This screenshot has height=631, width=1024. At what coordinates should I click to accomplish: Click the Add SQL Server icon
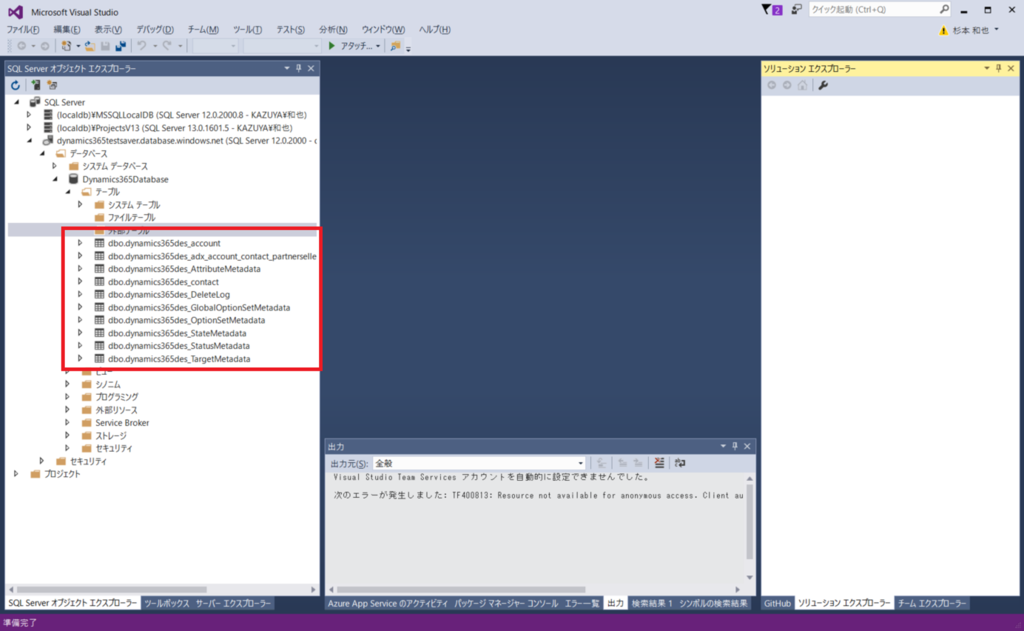tap(36, 86)
